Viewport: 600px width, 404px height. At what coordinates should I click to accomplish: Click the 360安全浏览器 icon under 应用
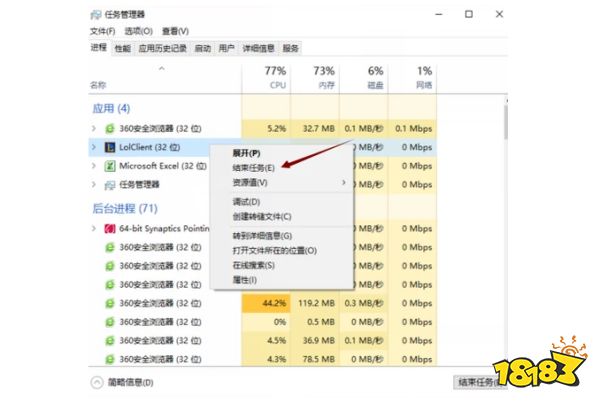click(x=110, y=129)
